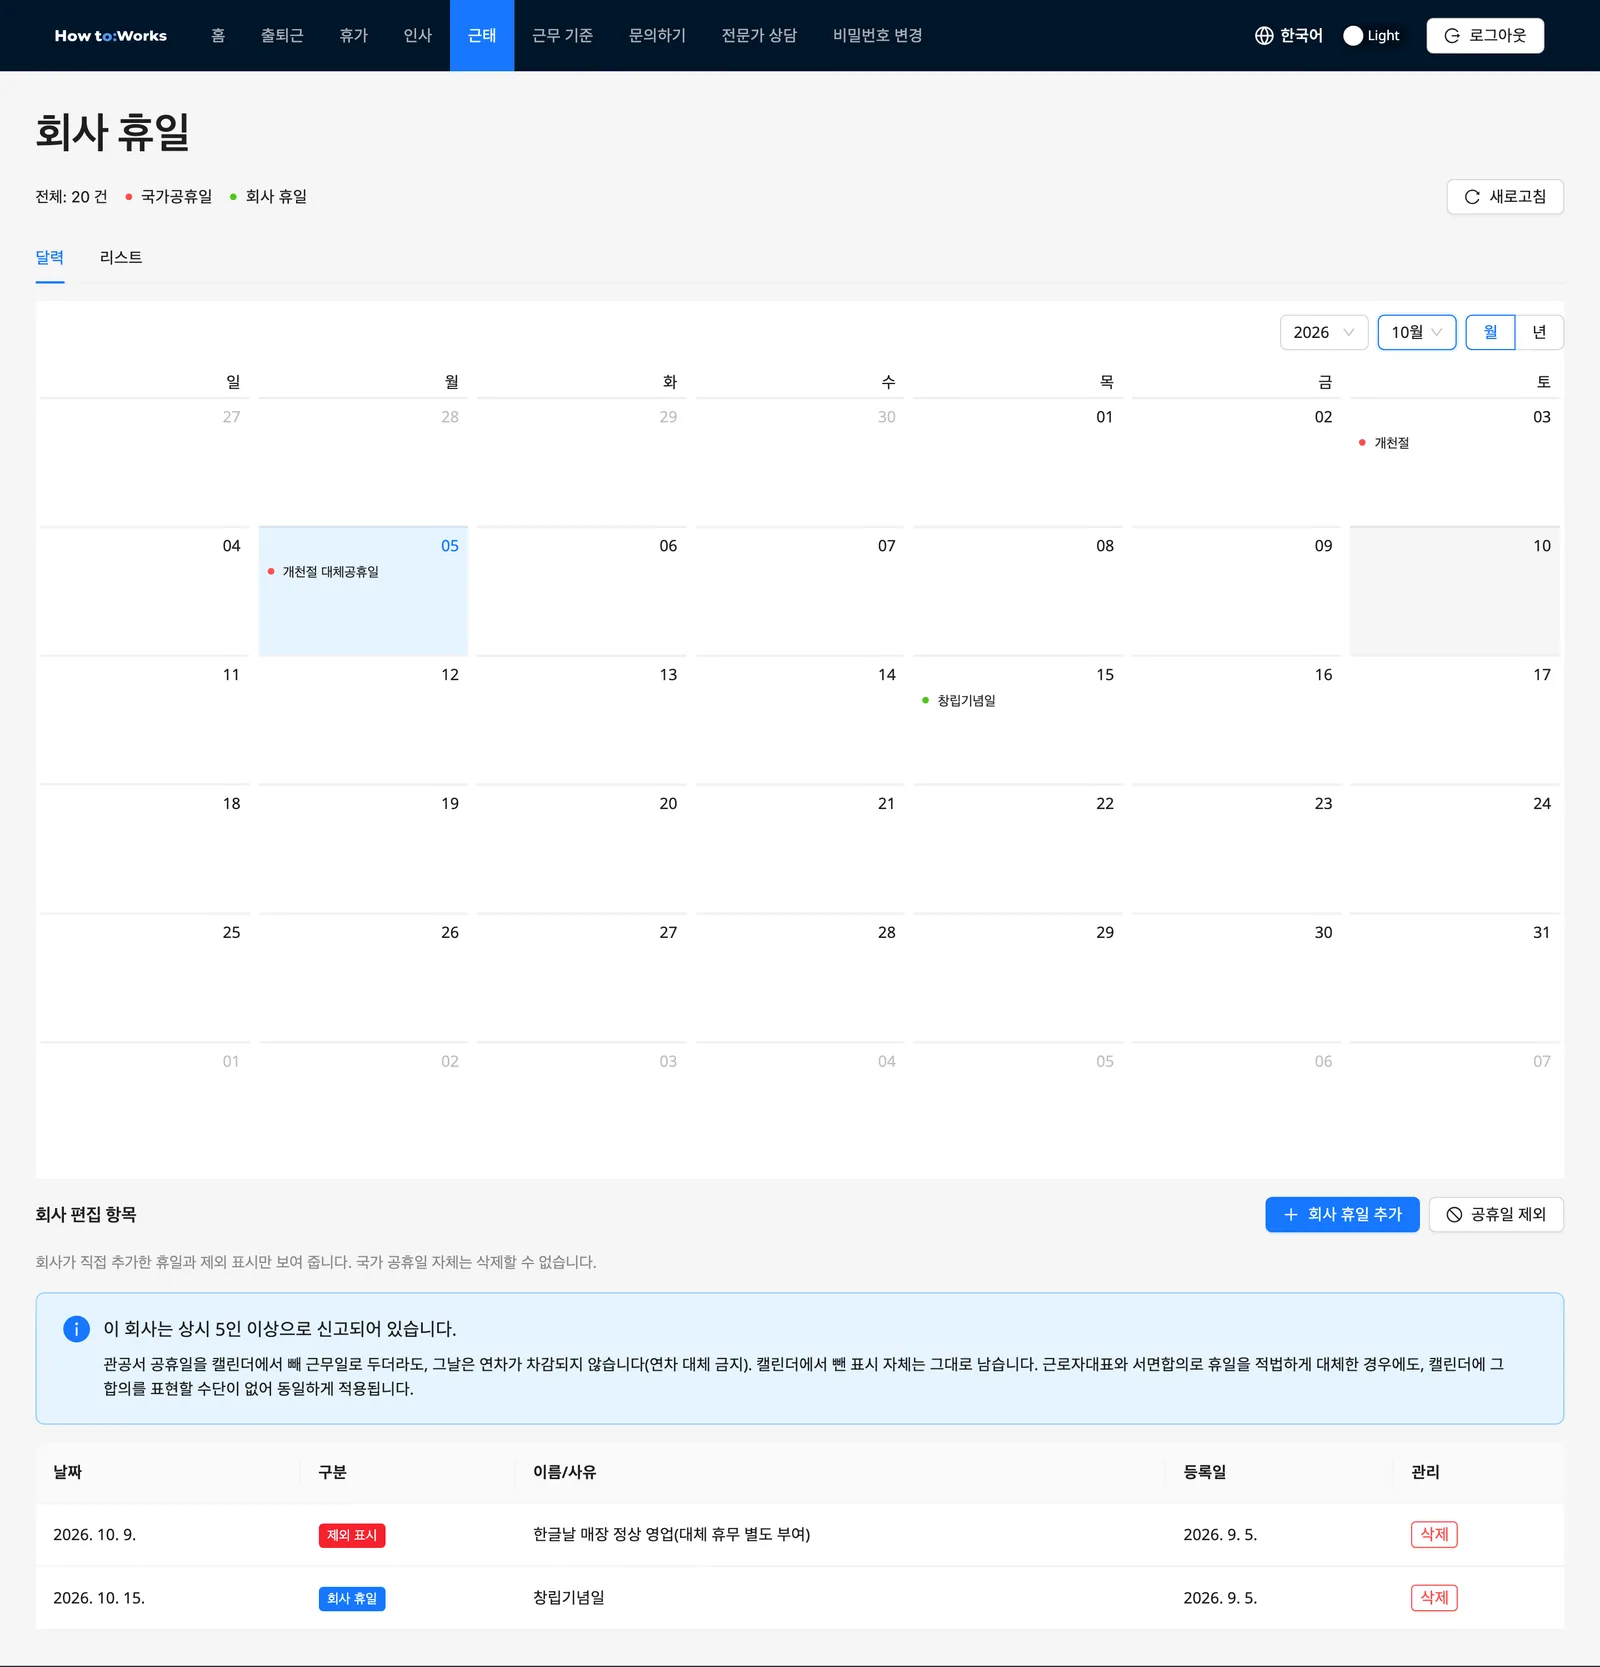Viewport: 1600px width, 1667px height.
Task: Select the 년 view radio button
Action: pos(1539,332)
